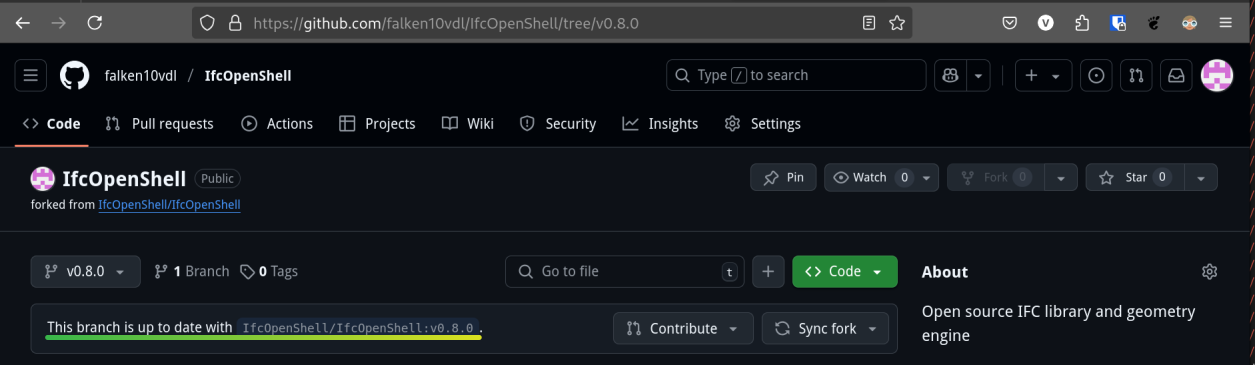Screen dimensions: 1255x365
Task: Open the green Code dropdown
Action: (x=845, y=271)
